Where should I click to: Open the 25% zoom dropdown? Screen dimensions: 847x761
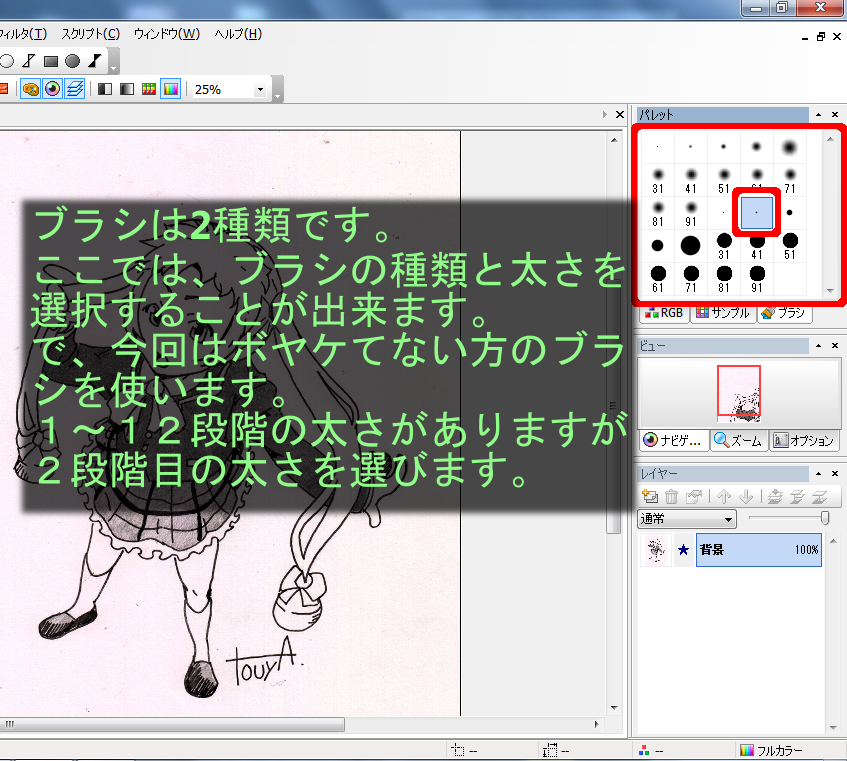pos(261,89)
